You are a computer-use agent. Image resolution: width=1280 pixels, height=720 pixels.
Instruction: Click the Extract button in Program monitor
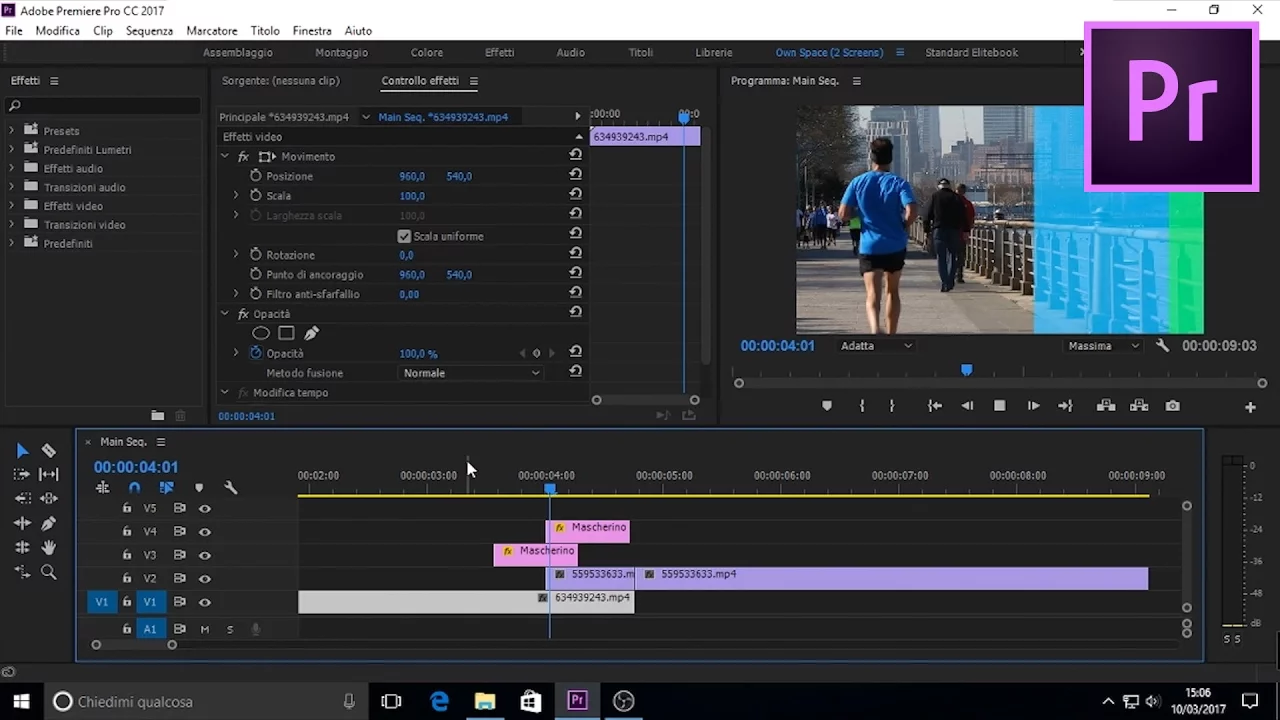point(1139,406)
